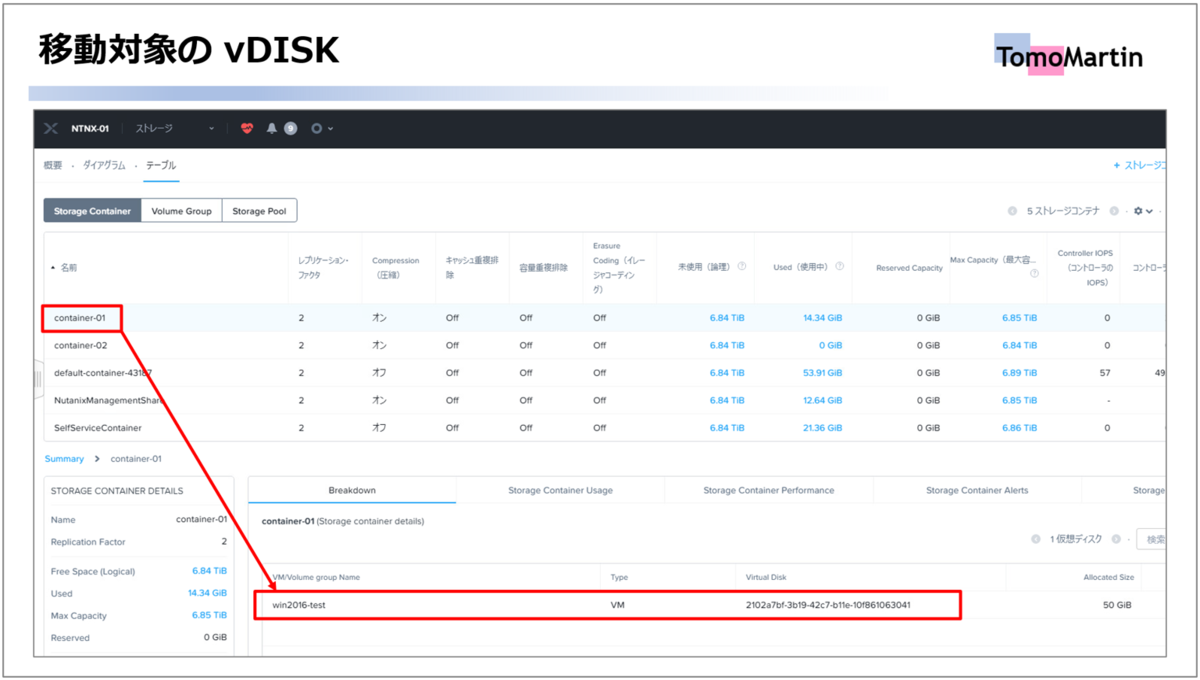Go to previous page of 仮想ディスク list

[x=1036, y=539]
